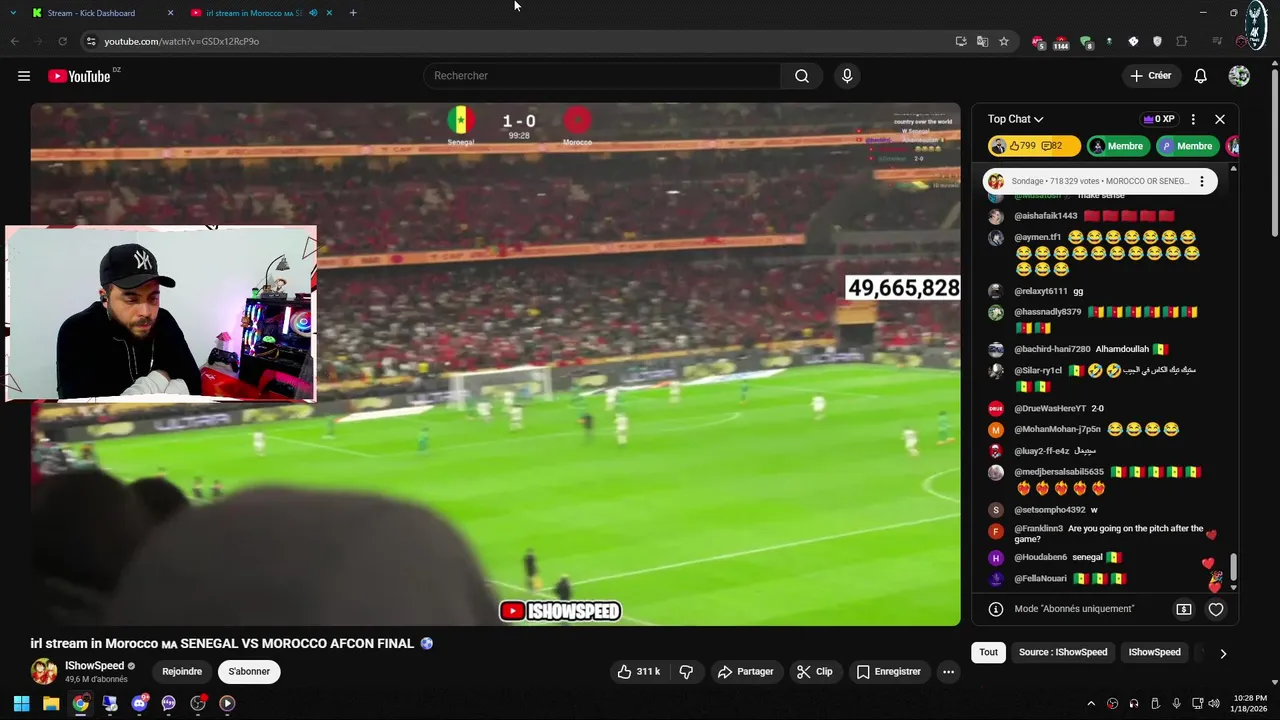Open chat options three-dot menu
Screen dimensions: 1280x720
click(1193, 119)
